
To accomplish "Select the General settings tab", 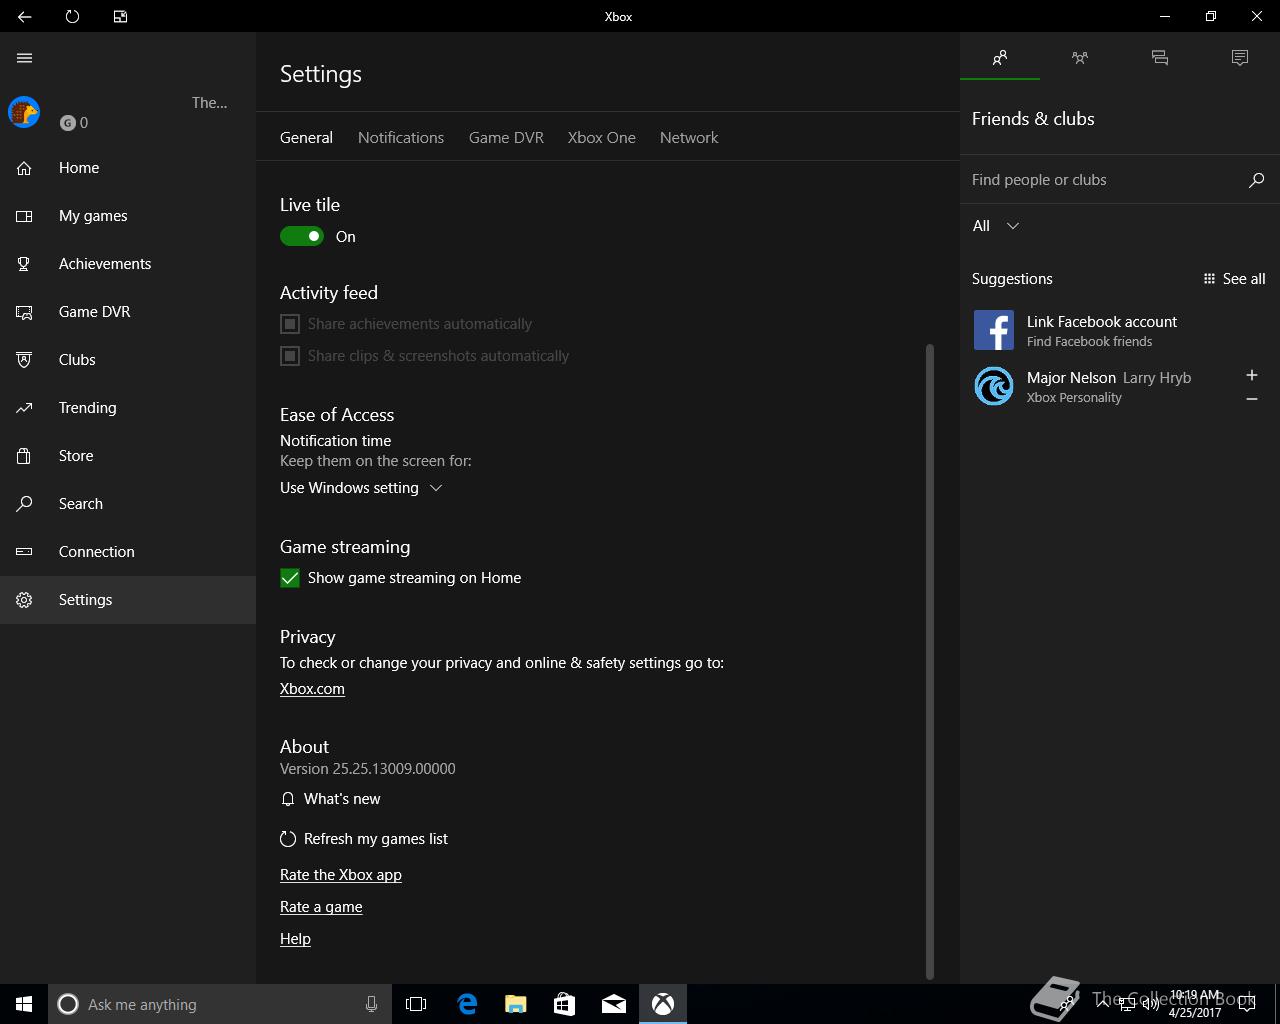I will click(306, 138).
